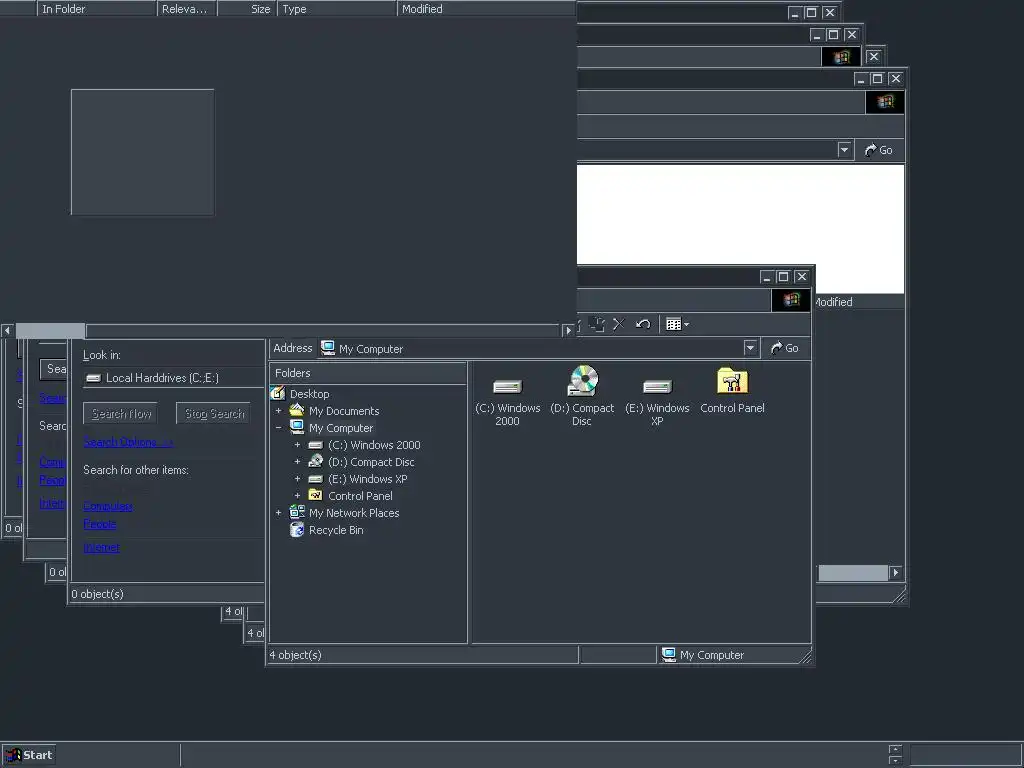Click the 0 object(s) search status text
This screenshot has height=768, width=1024.
coord(97,594)
